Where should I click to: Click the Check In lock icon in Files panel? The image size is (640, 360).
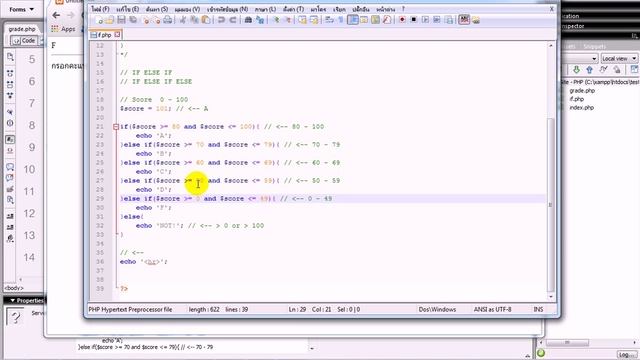(617, 70)
